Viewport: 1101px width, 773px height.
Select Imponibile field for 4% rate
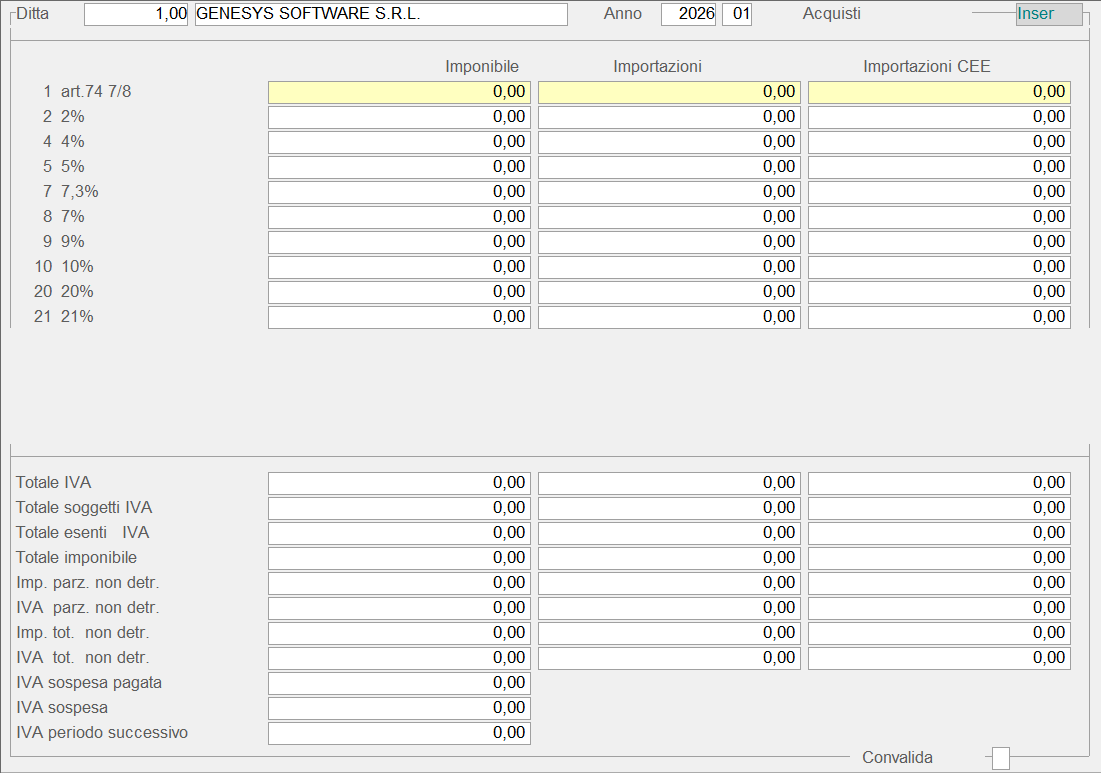pos(399,142)
